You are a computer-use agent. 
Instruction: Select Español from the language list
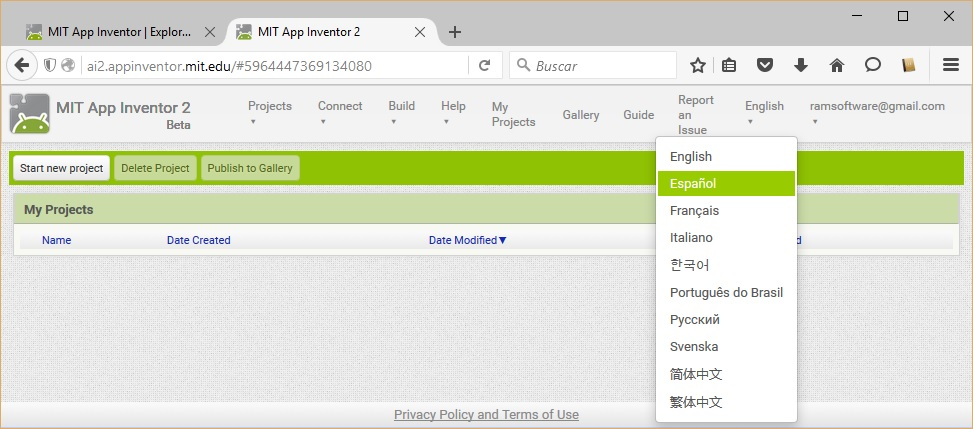(693, 184)
